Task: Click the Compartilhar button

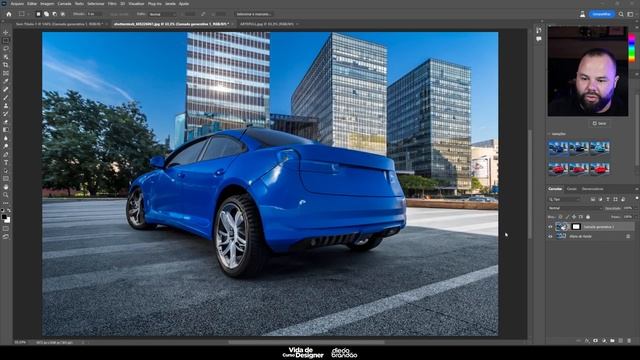Action: [x=602, y=14]
